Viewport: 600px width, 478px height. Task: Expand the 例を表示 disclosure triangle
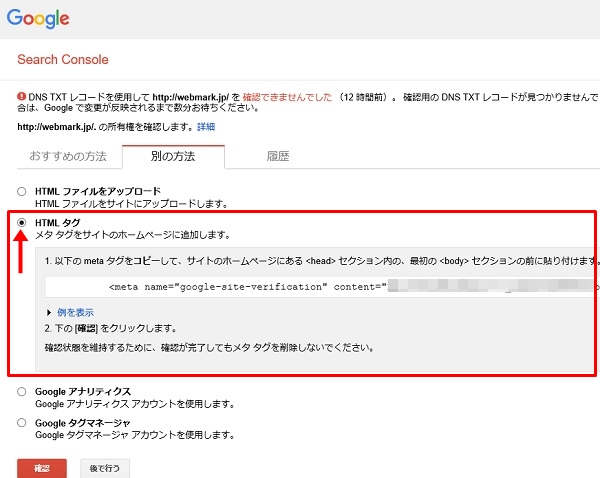(x=49, y=313)
